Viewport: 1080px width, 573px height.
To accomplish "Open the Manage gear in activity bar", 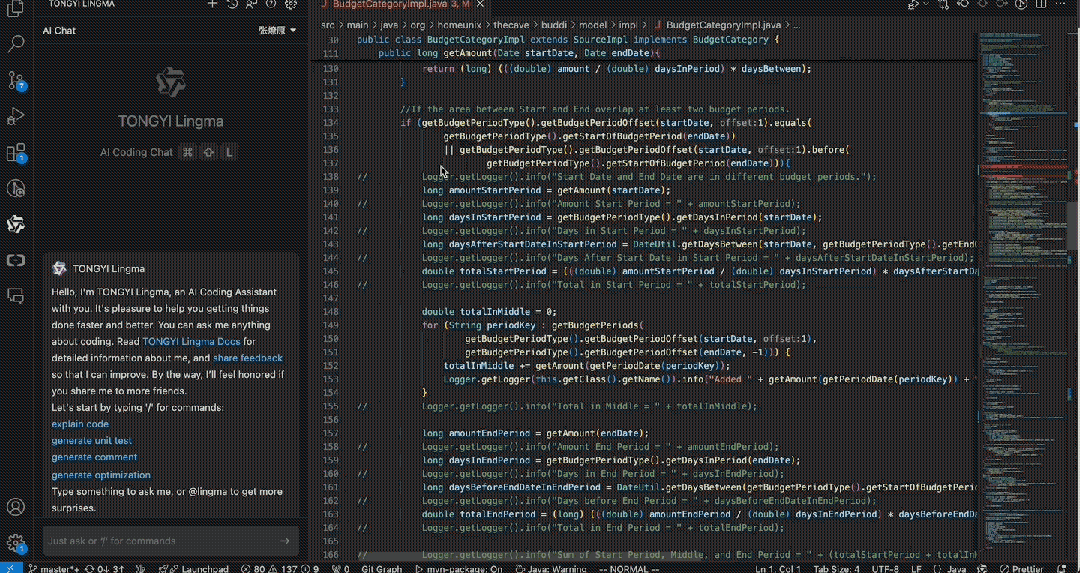I will (x=15, y=543).
